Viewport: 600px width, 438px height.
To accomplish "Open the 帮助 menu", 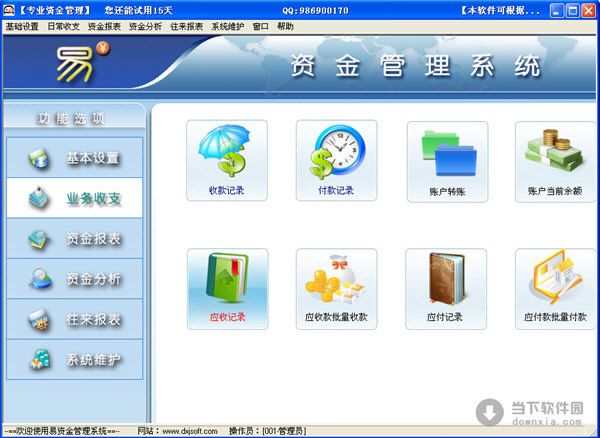I will point(286,26).
